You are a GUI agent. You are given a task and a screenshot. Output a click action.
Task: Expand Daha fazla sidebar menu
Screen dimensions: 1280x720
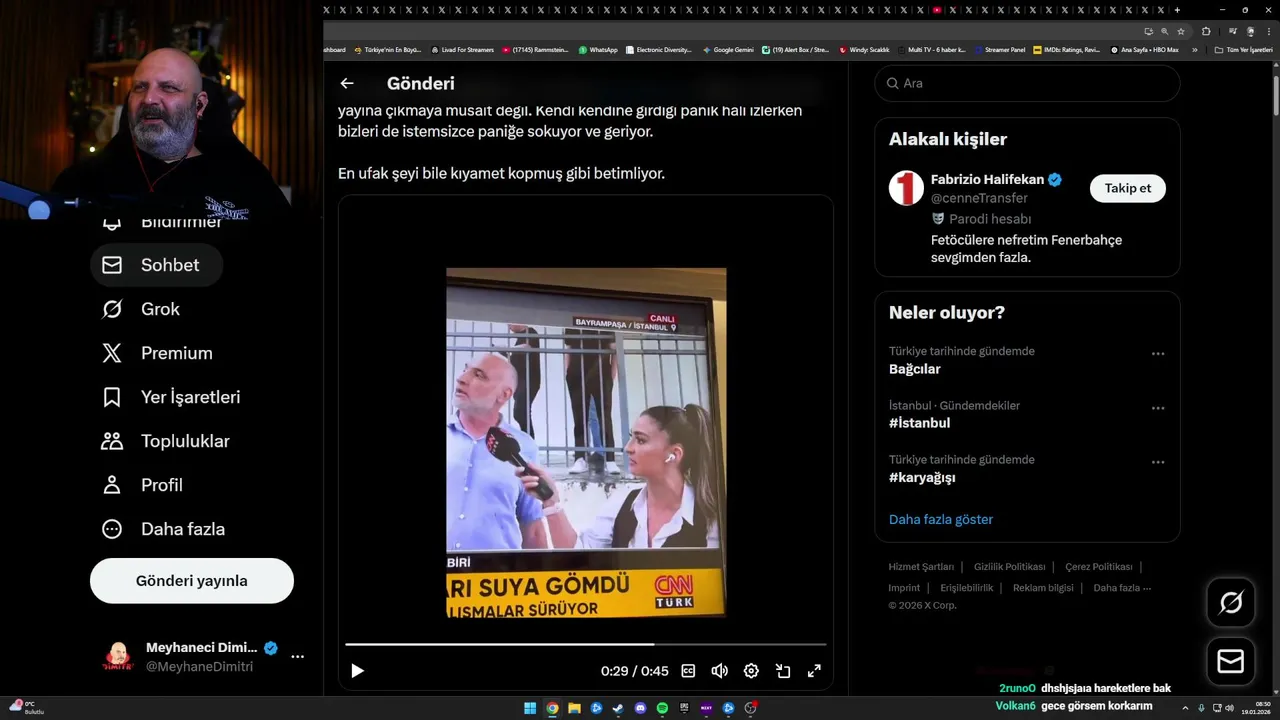pos(163,529)
